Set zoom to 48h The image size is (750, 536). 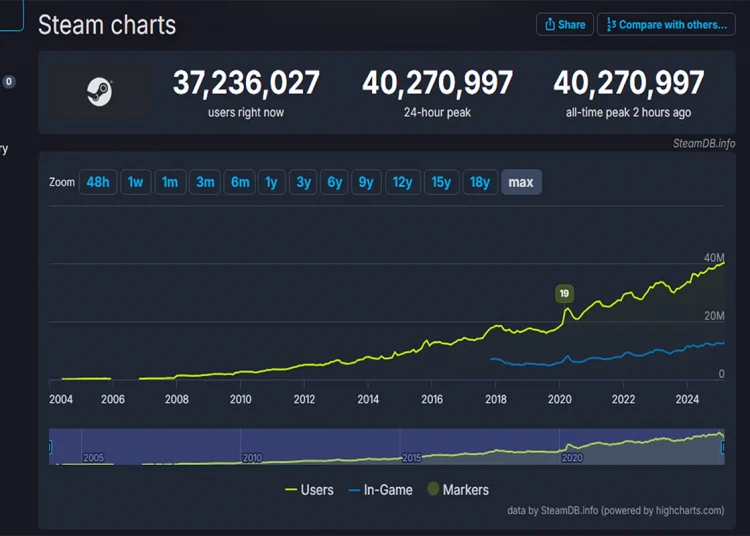tap(98, 182)
